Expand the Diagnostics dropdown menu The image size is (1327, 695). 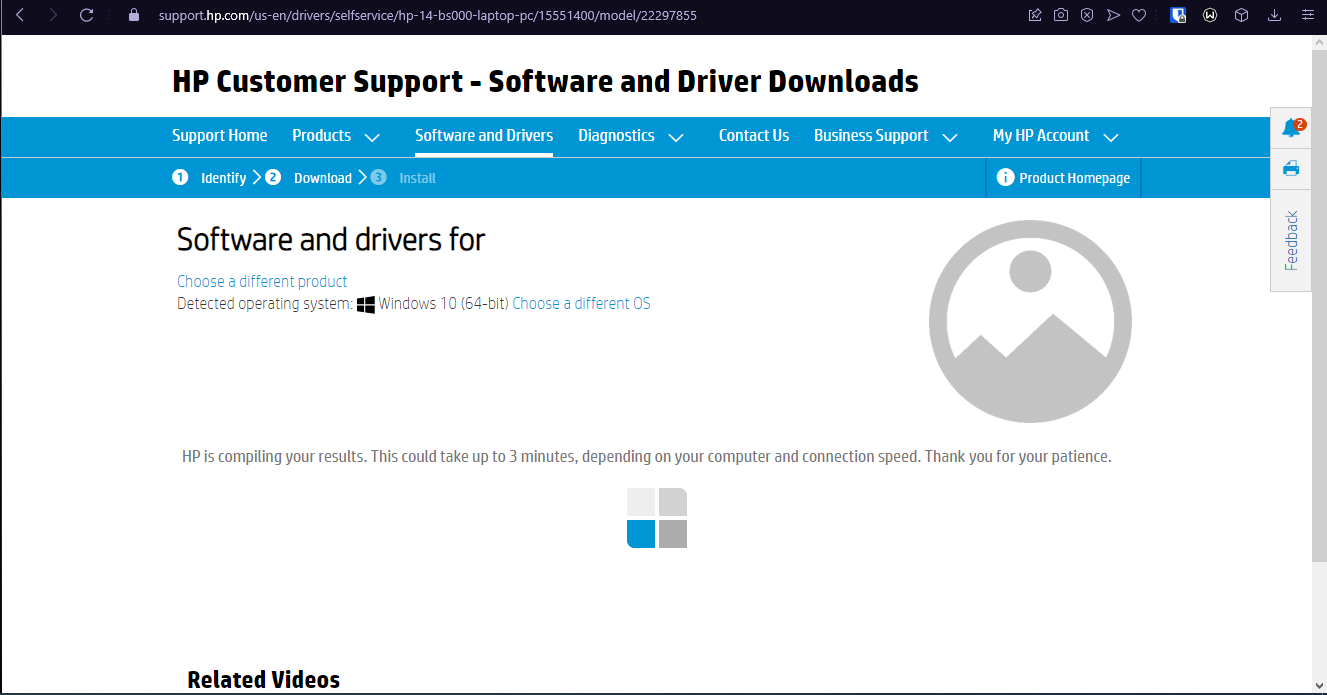click(x=630, y=136)
